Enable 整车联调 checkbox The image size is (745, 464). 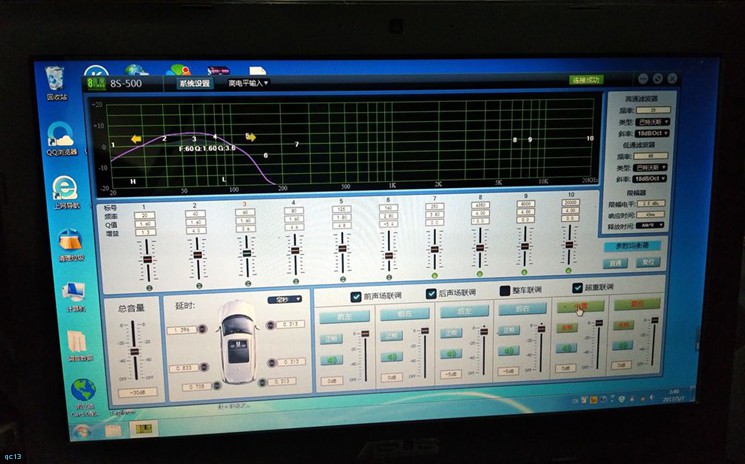505,290
